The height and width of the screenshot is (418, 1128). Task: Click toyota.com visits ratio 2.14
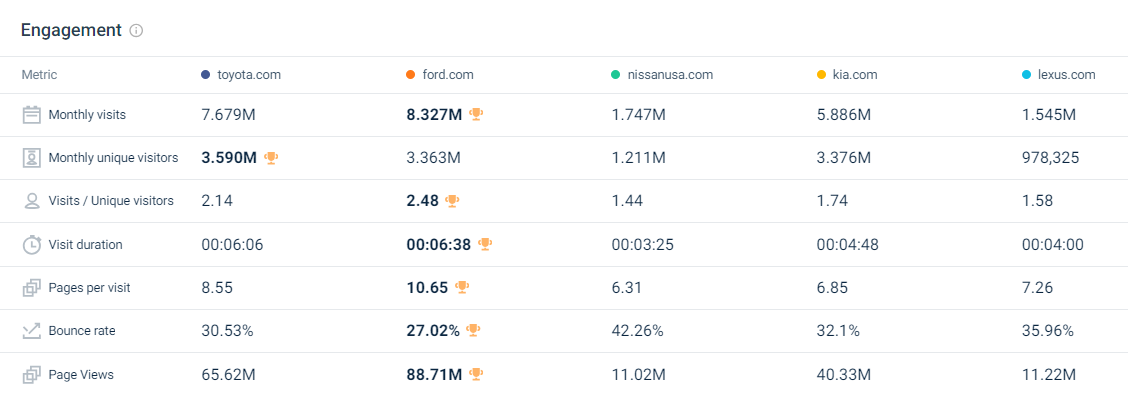coord(217,201)
